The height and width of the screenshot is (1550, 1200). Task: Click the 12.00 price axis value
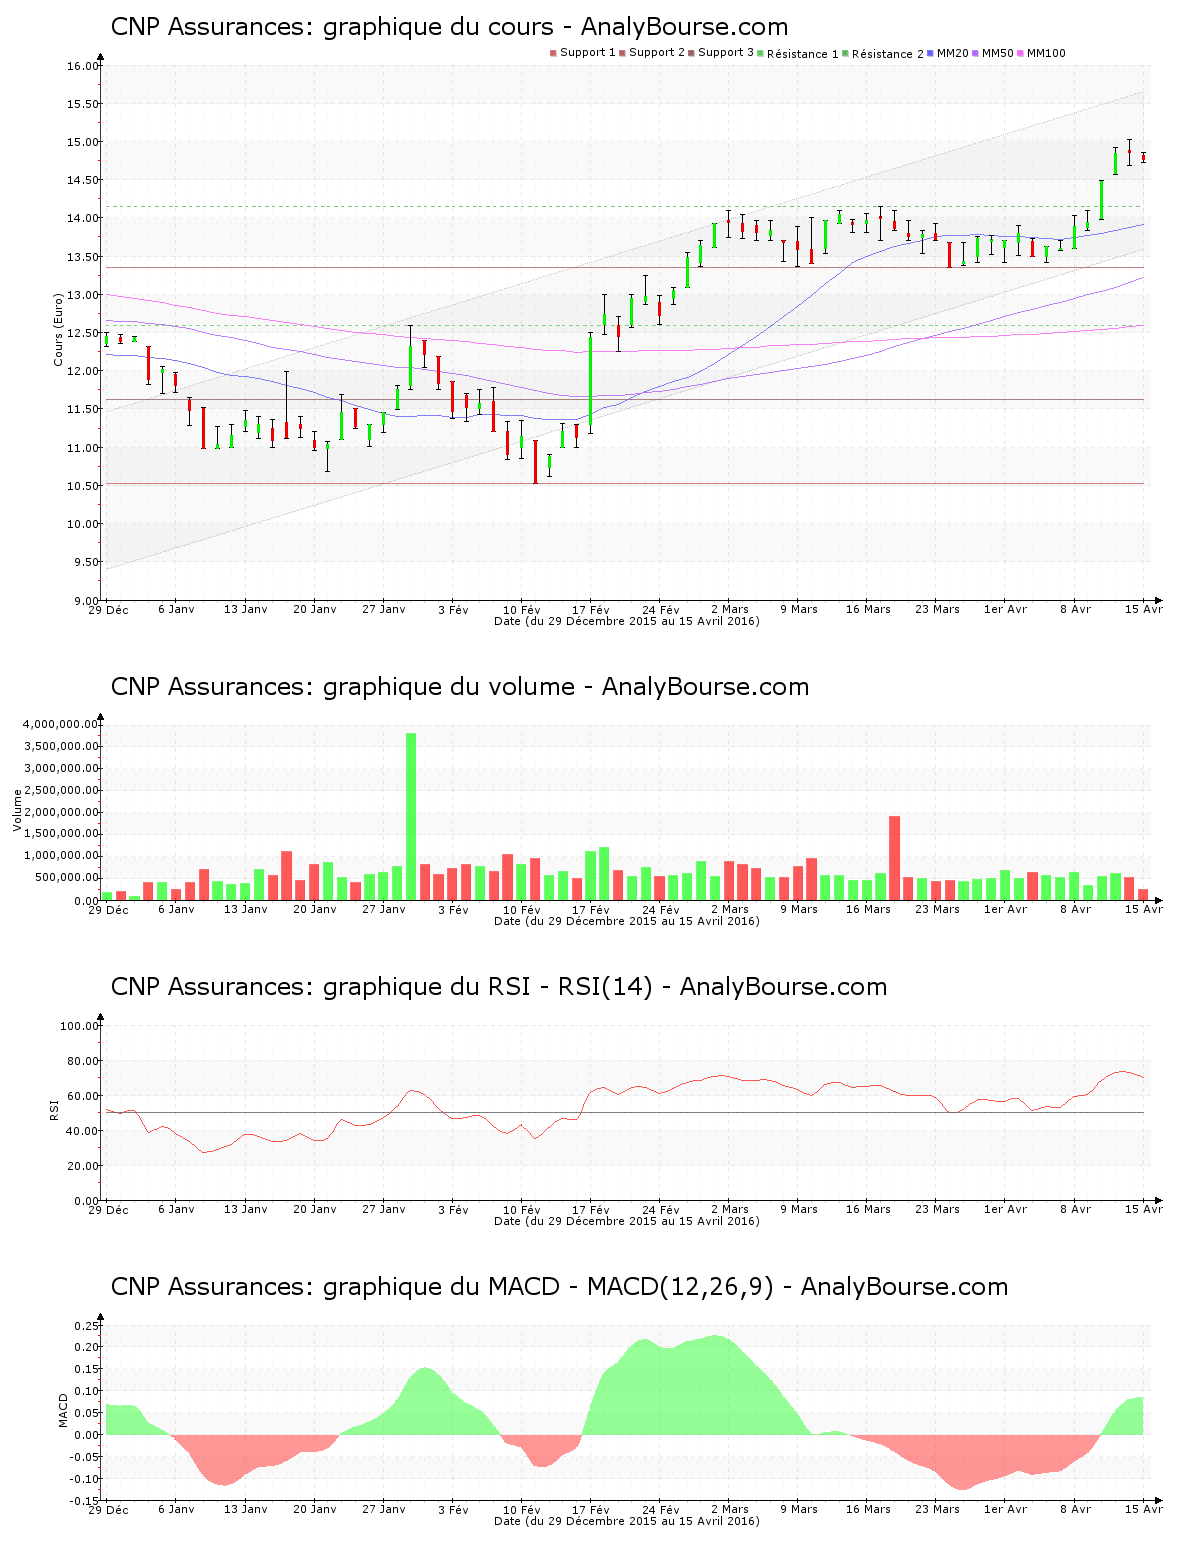[x=83, y=371]
